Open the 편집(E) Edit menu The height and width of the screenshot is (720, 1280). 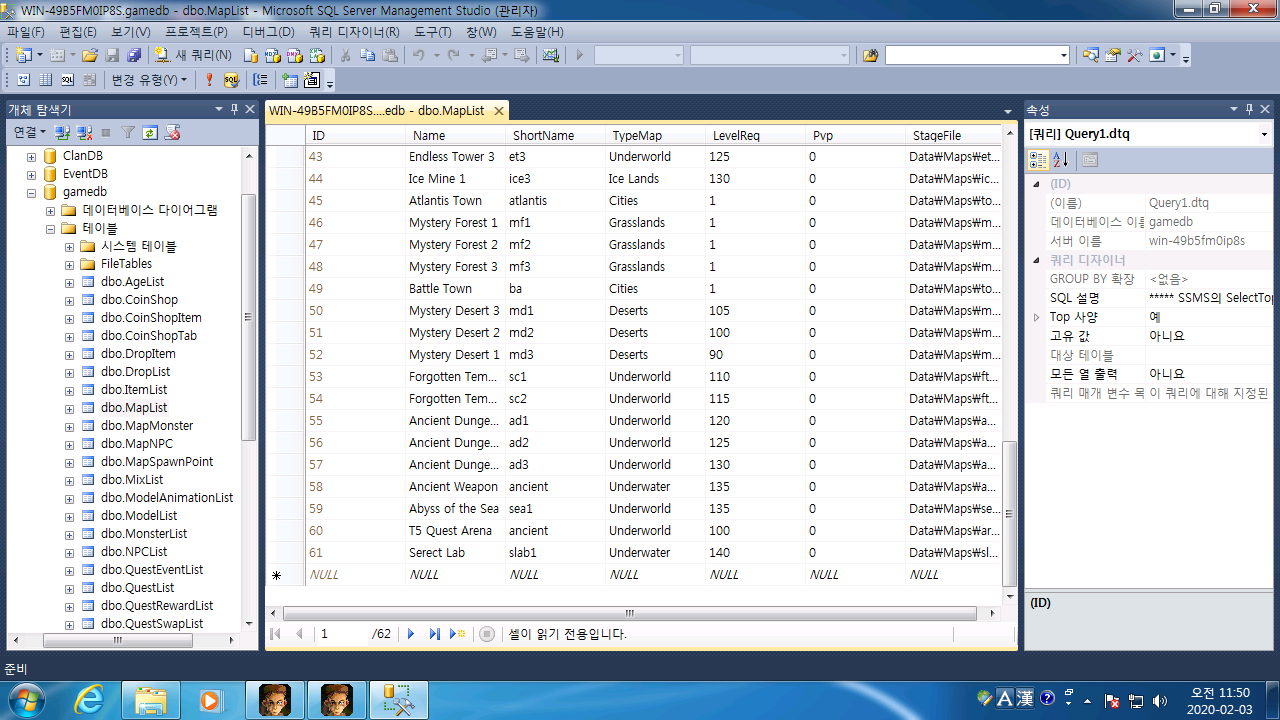point(80,32)
